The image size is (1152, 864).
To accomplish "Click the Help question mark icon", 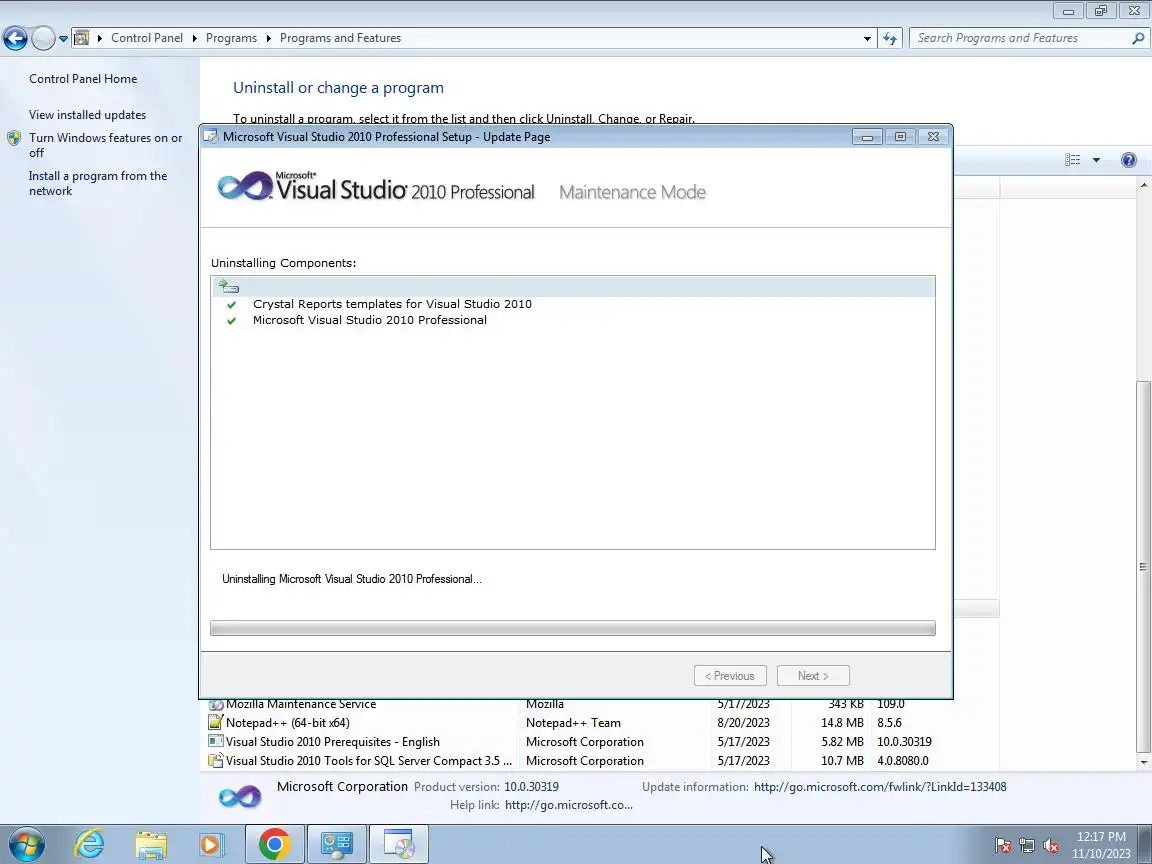I will pos(1129,159).
